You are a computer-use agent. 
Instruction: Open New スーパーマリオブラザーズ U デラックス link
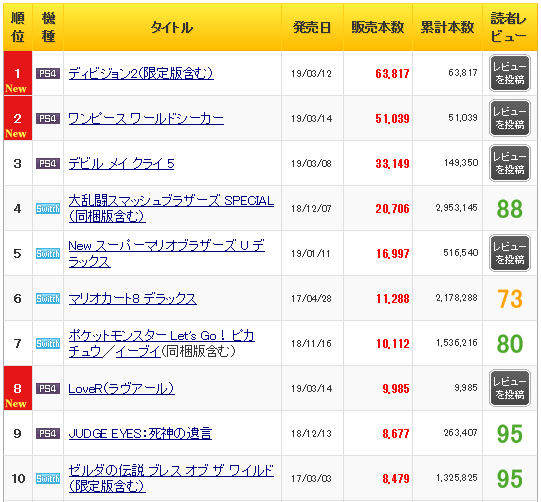click(x=166, y=254)
